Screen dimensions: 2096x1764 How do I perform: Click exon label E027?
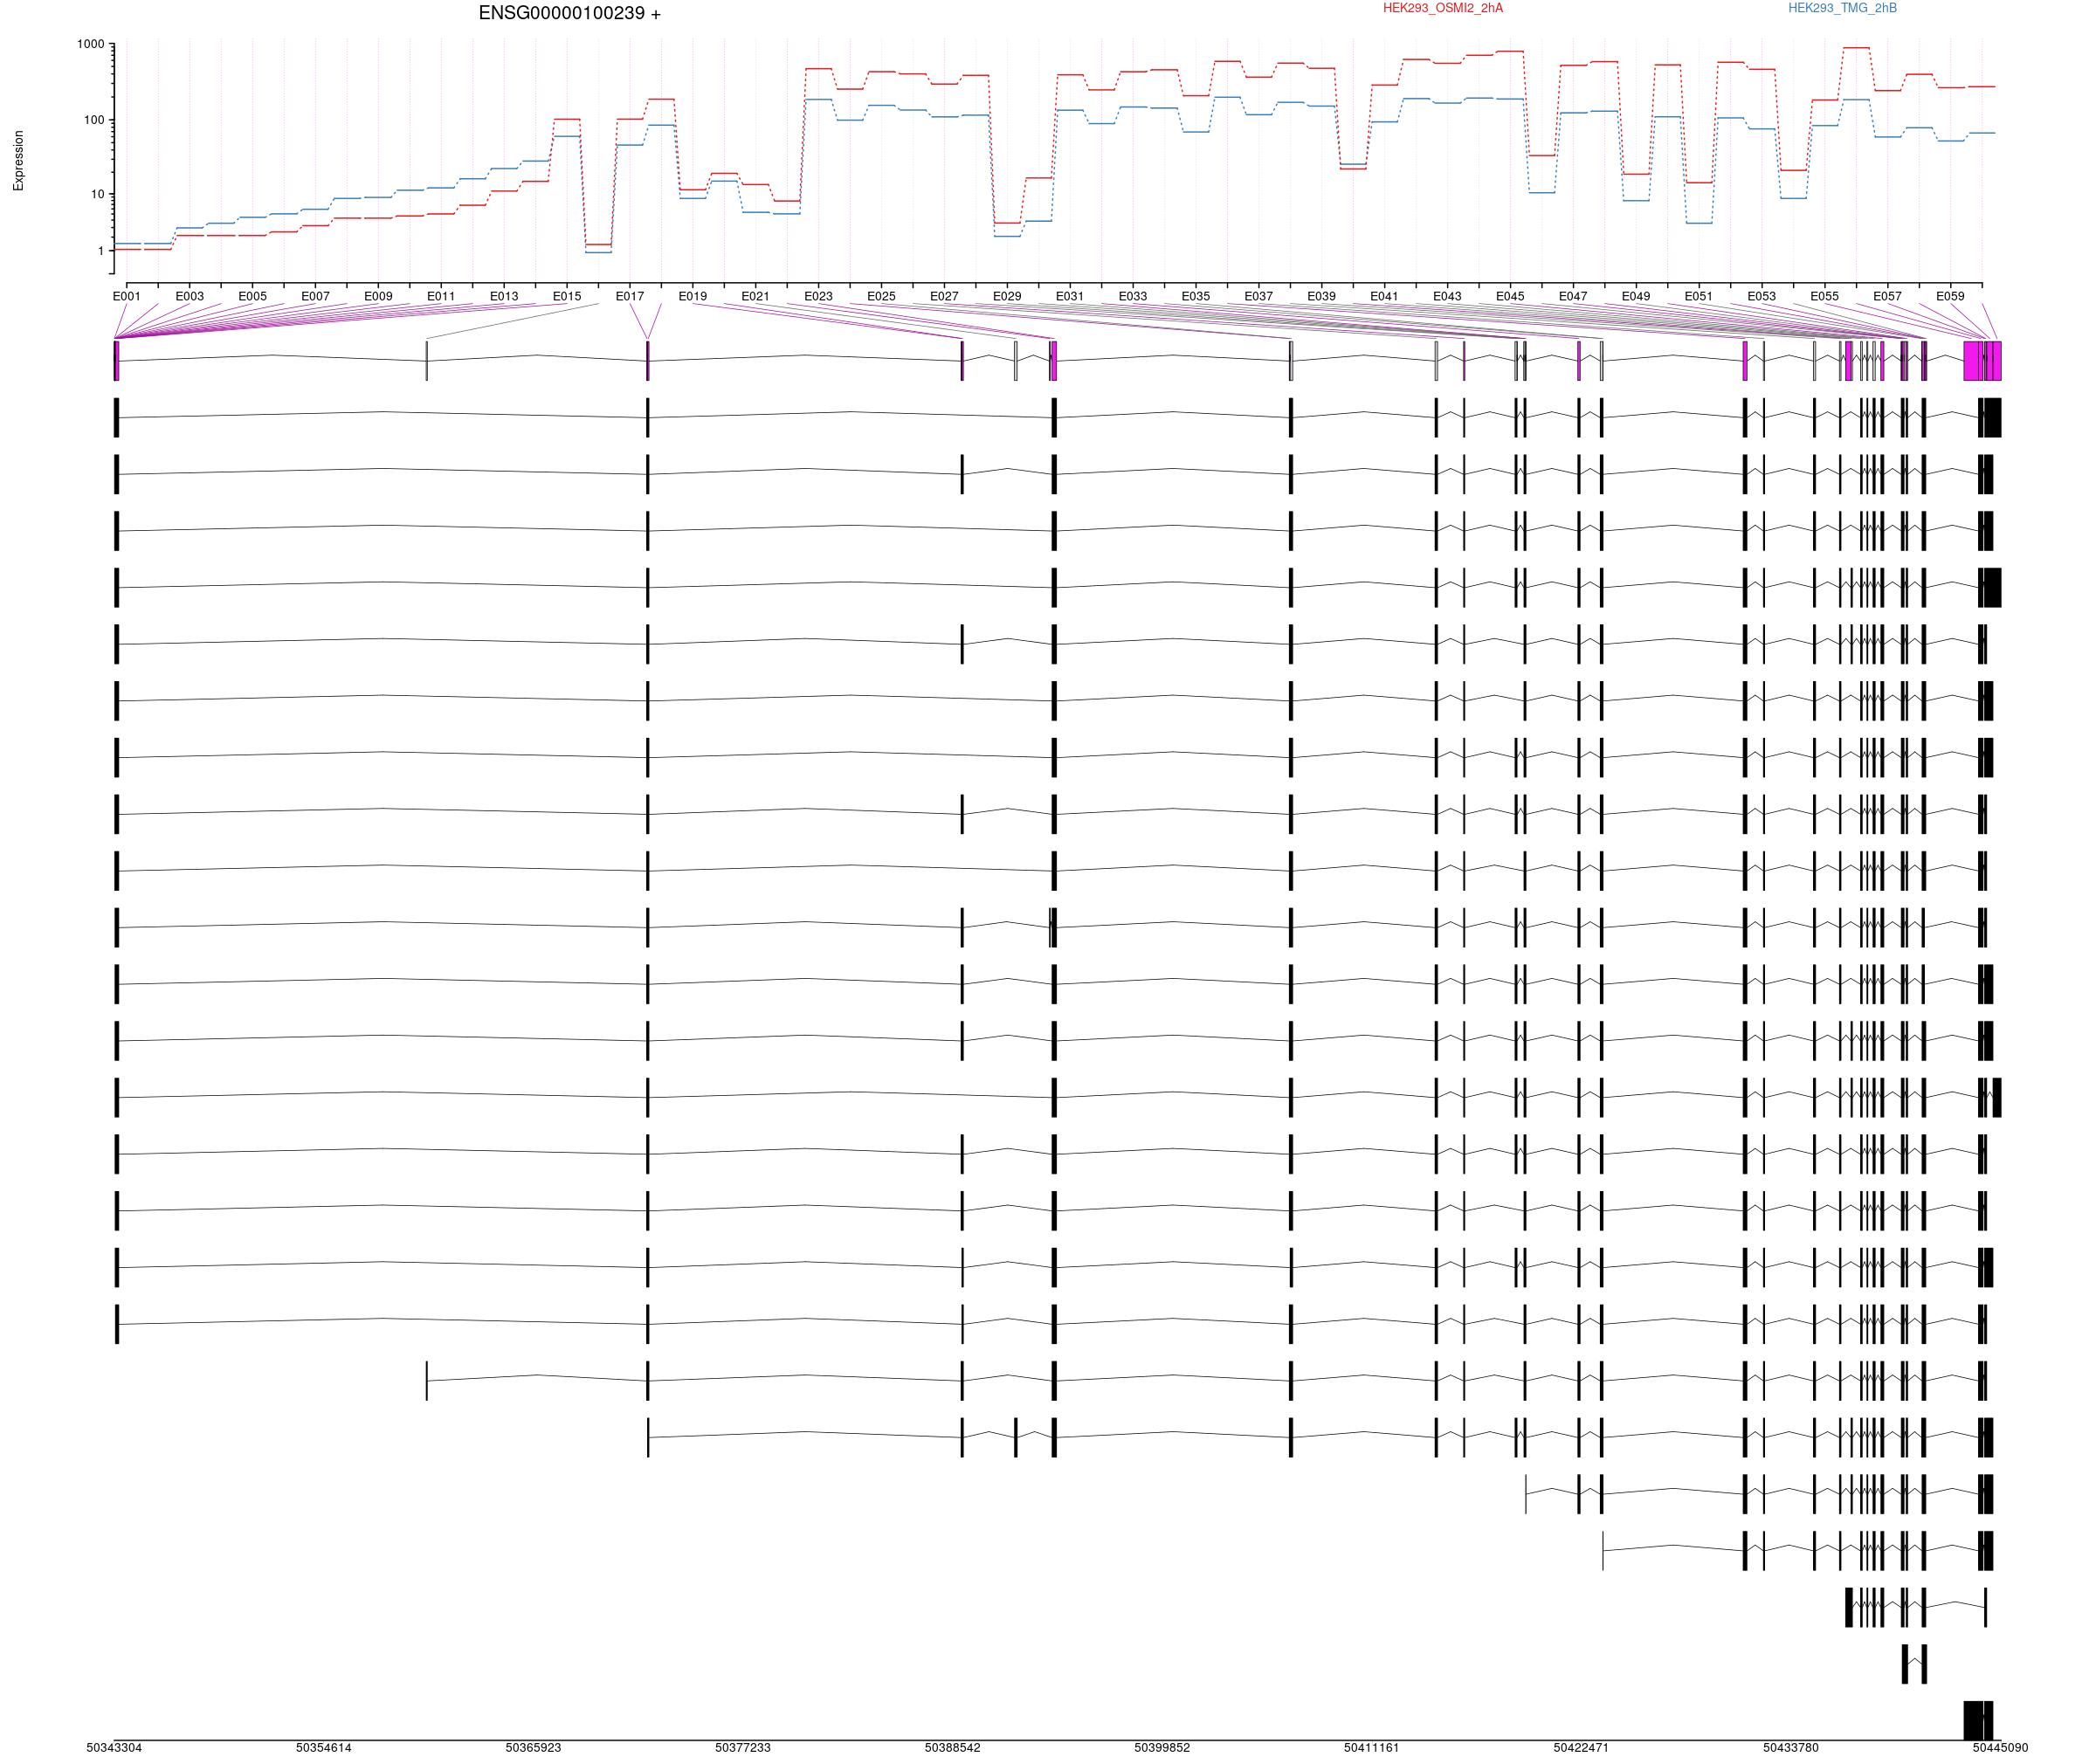tap(944, 296)
